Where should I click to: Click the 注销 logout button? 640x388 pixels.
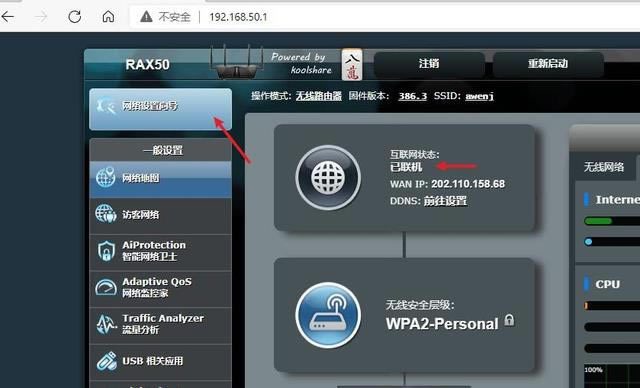(429, 64)
